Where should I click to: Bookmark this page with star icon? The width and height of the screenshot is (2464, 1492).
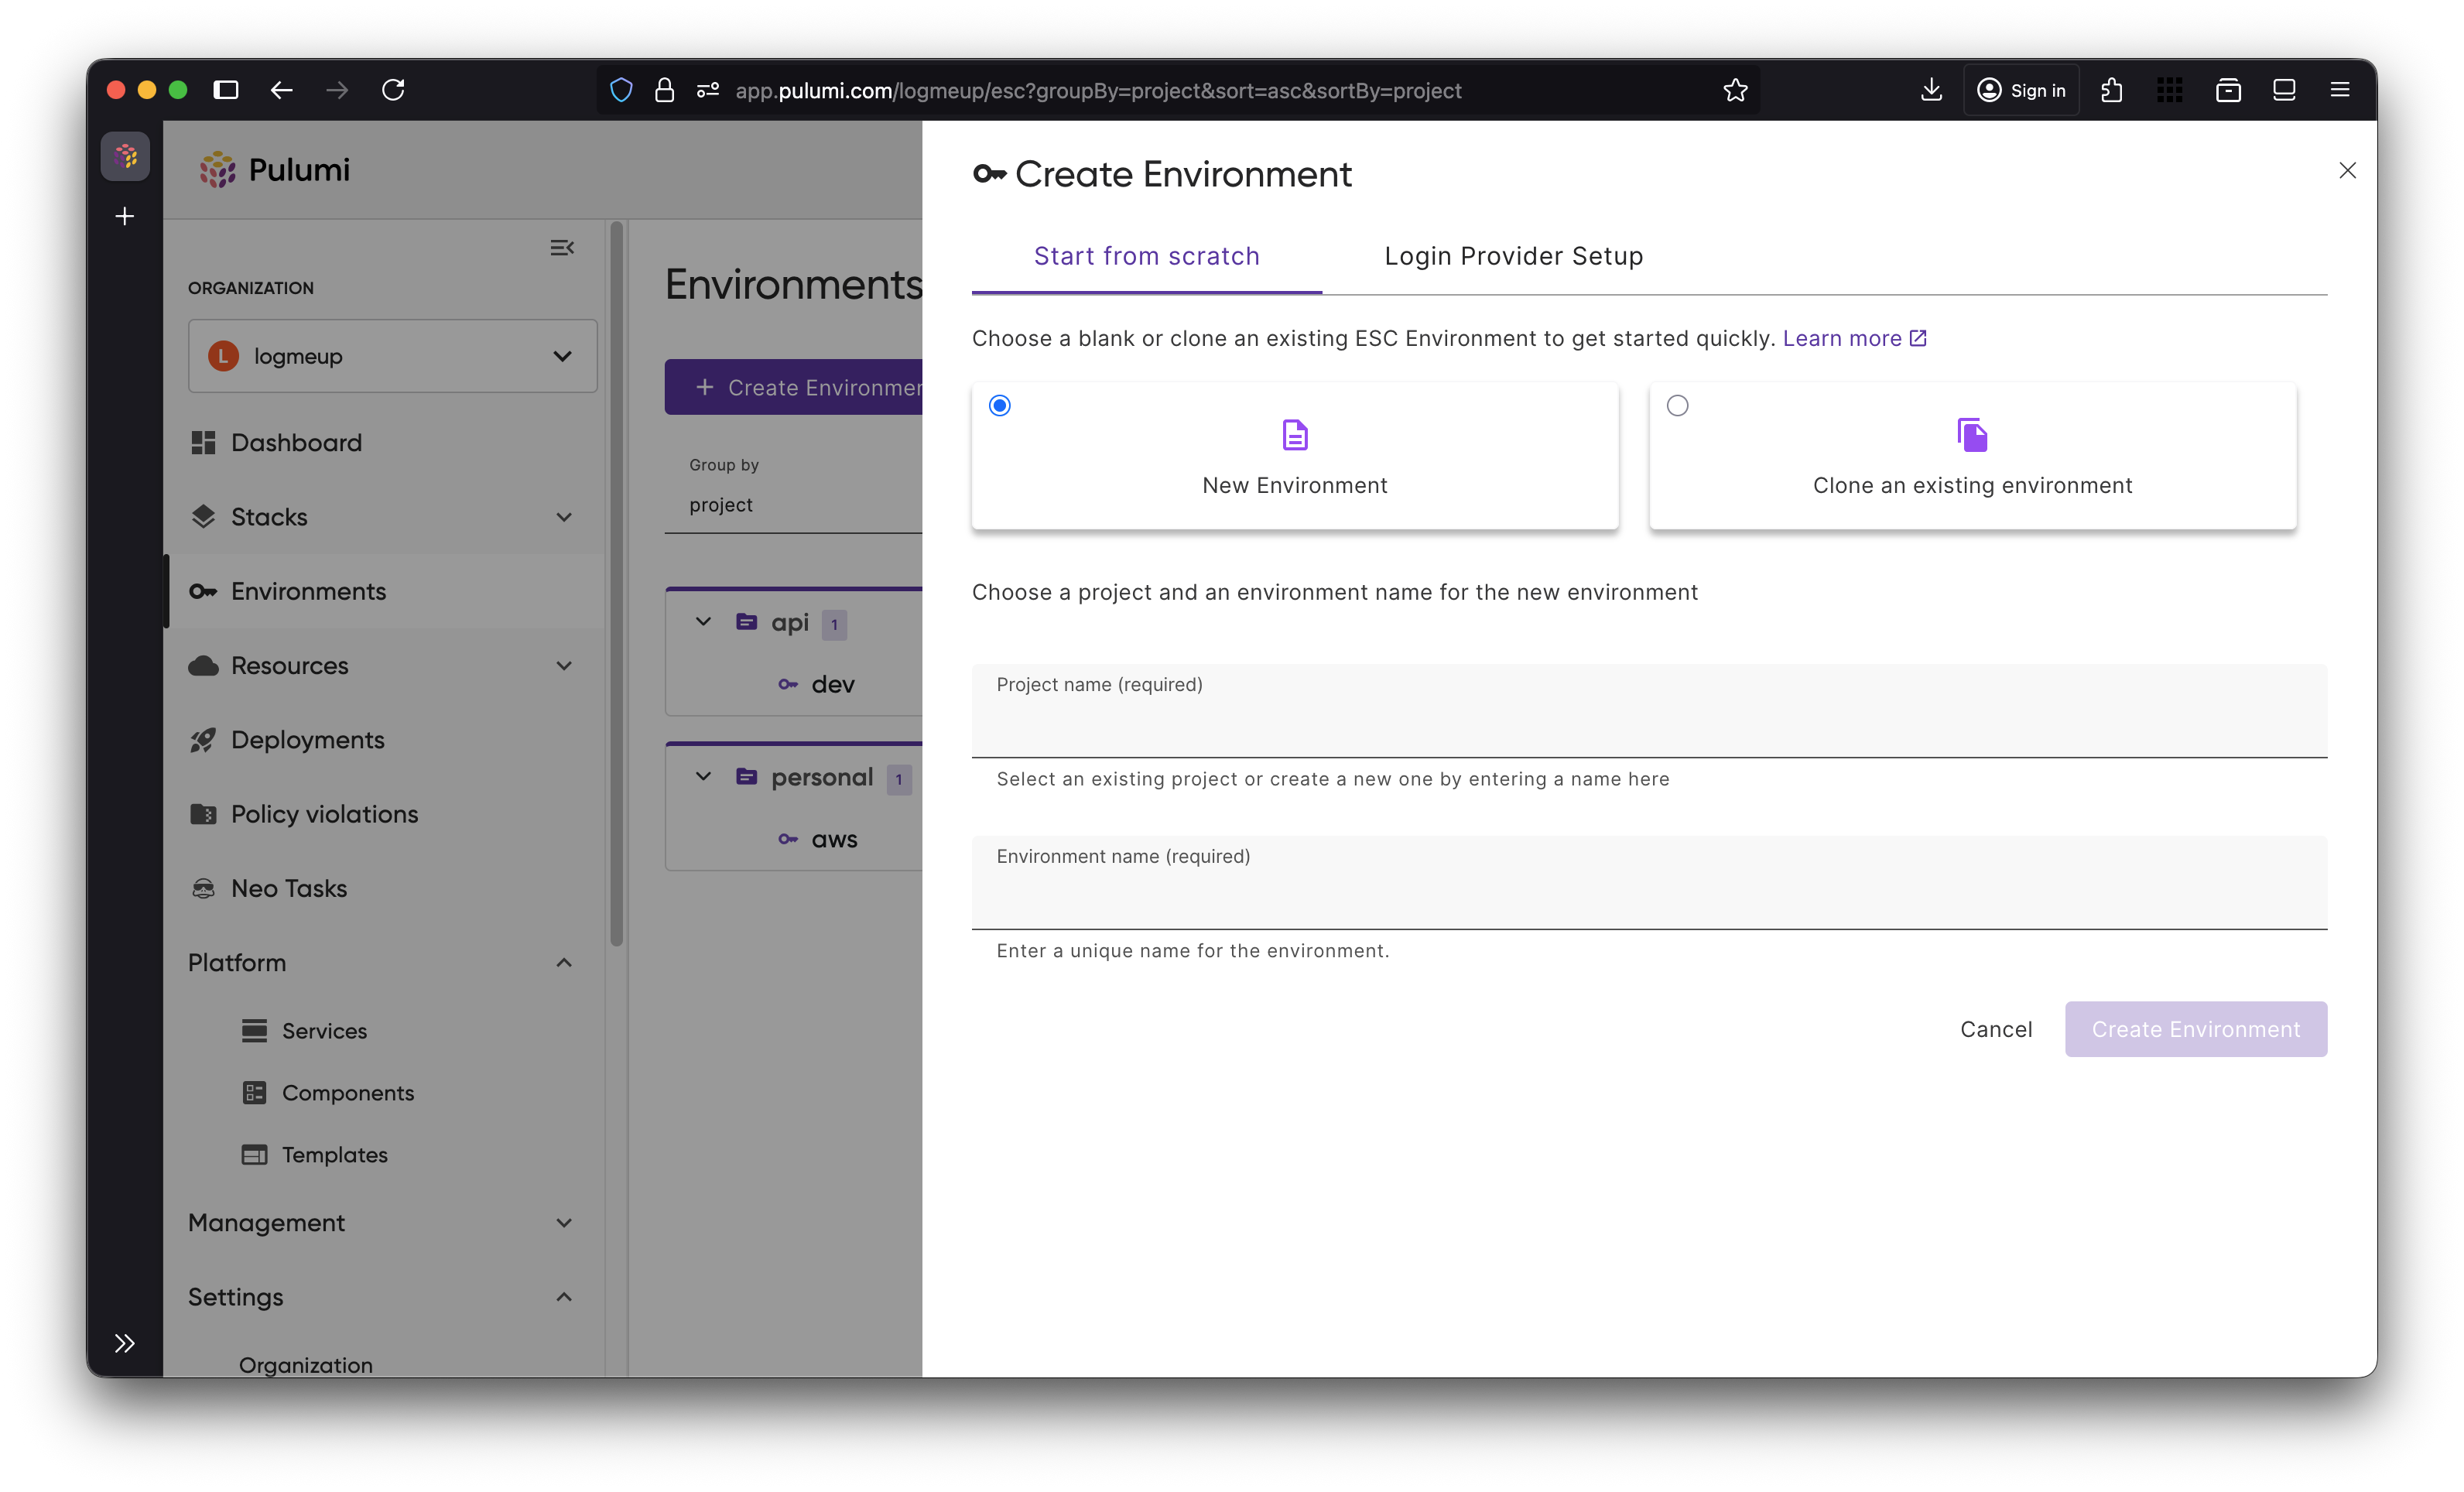click(x=1735, y=90)
